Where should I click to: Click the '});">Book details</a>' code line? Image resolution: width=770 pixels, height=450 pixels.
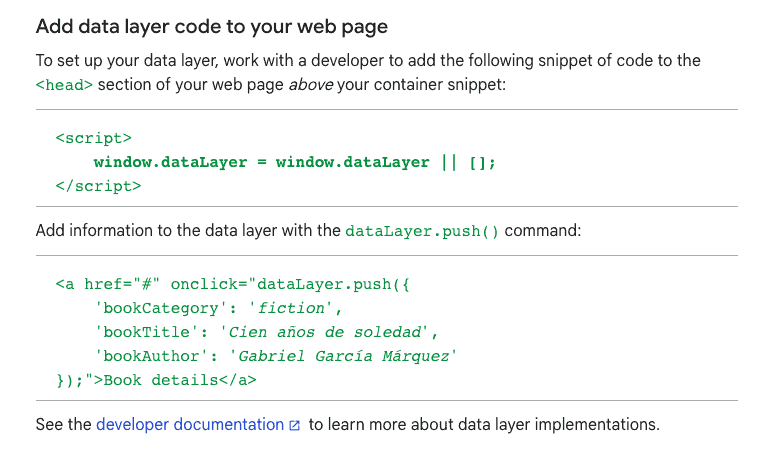[x=156, y=380]
